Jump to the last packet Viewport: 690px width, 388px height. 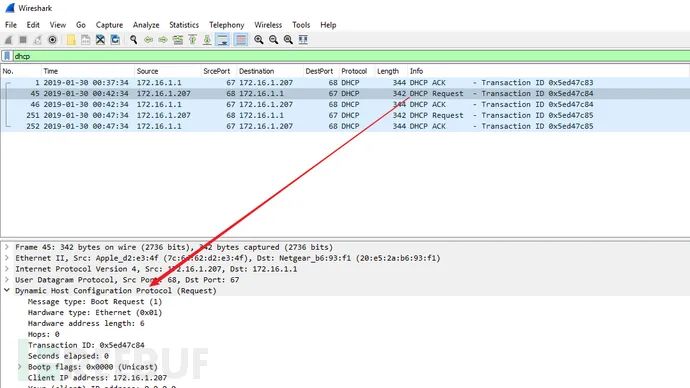pyautogui.click(x=207, y=40)
